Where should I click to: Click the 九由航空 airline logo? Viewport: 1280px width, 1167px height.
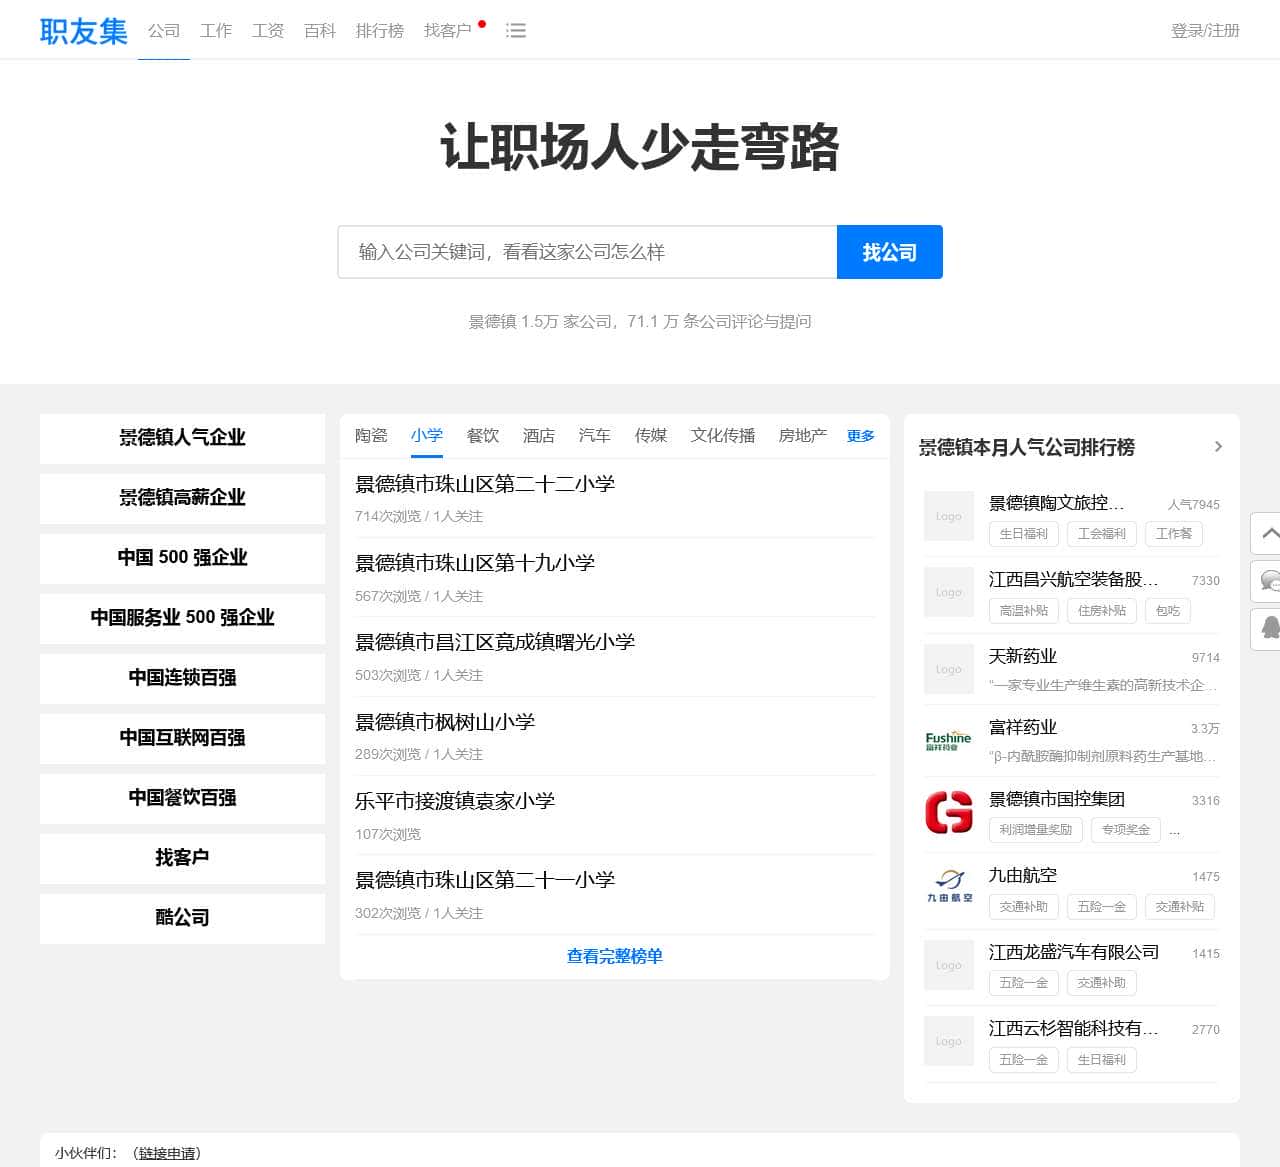[948, 886]
